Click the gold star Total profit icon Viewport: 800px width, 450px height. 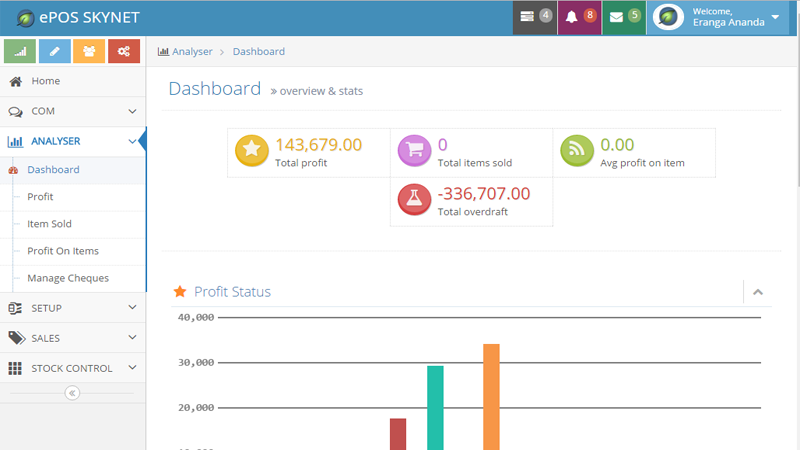(x=252, y=151)
